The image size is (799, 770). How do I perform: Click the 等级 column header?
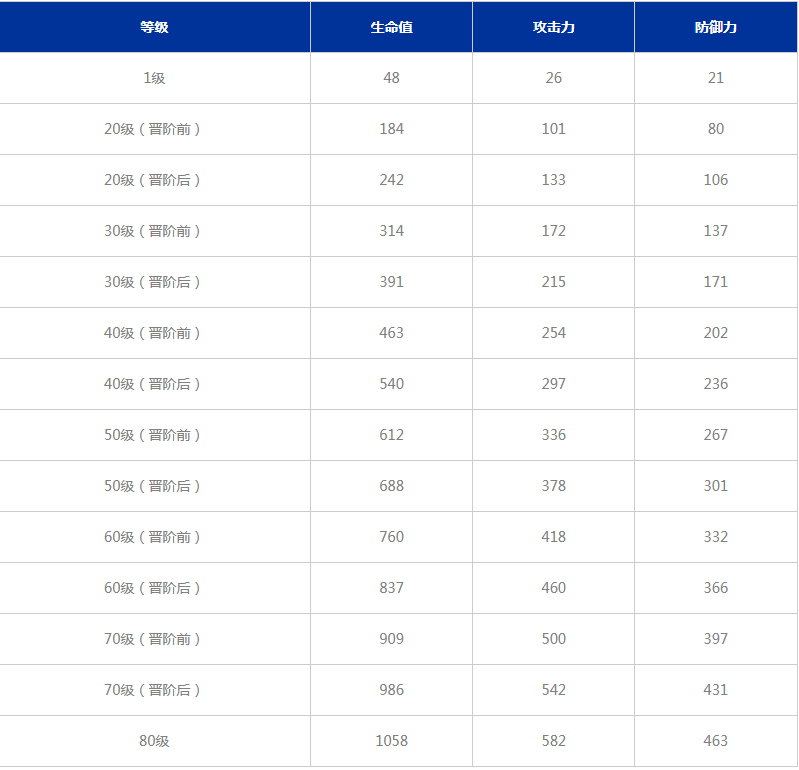pyautogui.click(x=154, y=27)
